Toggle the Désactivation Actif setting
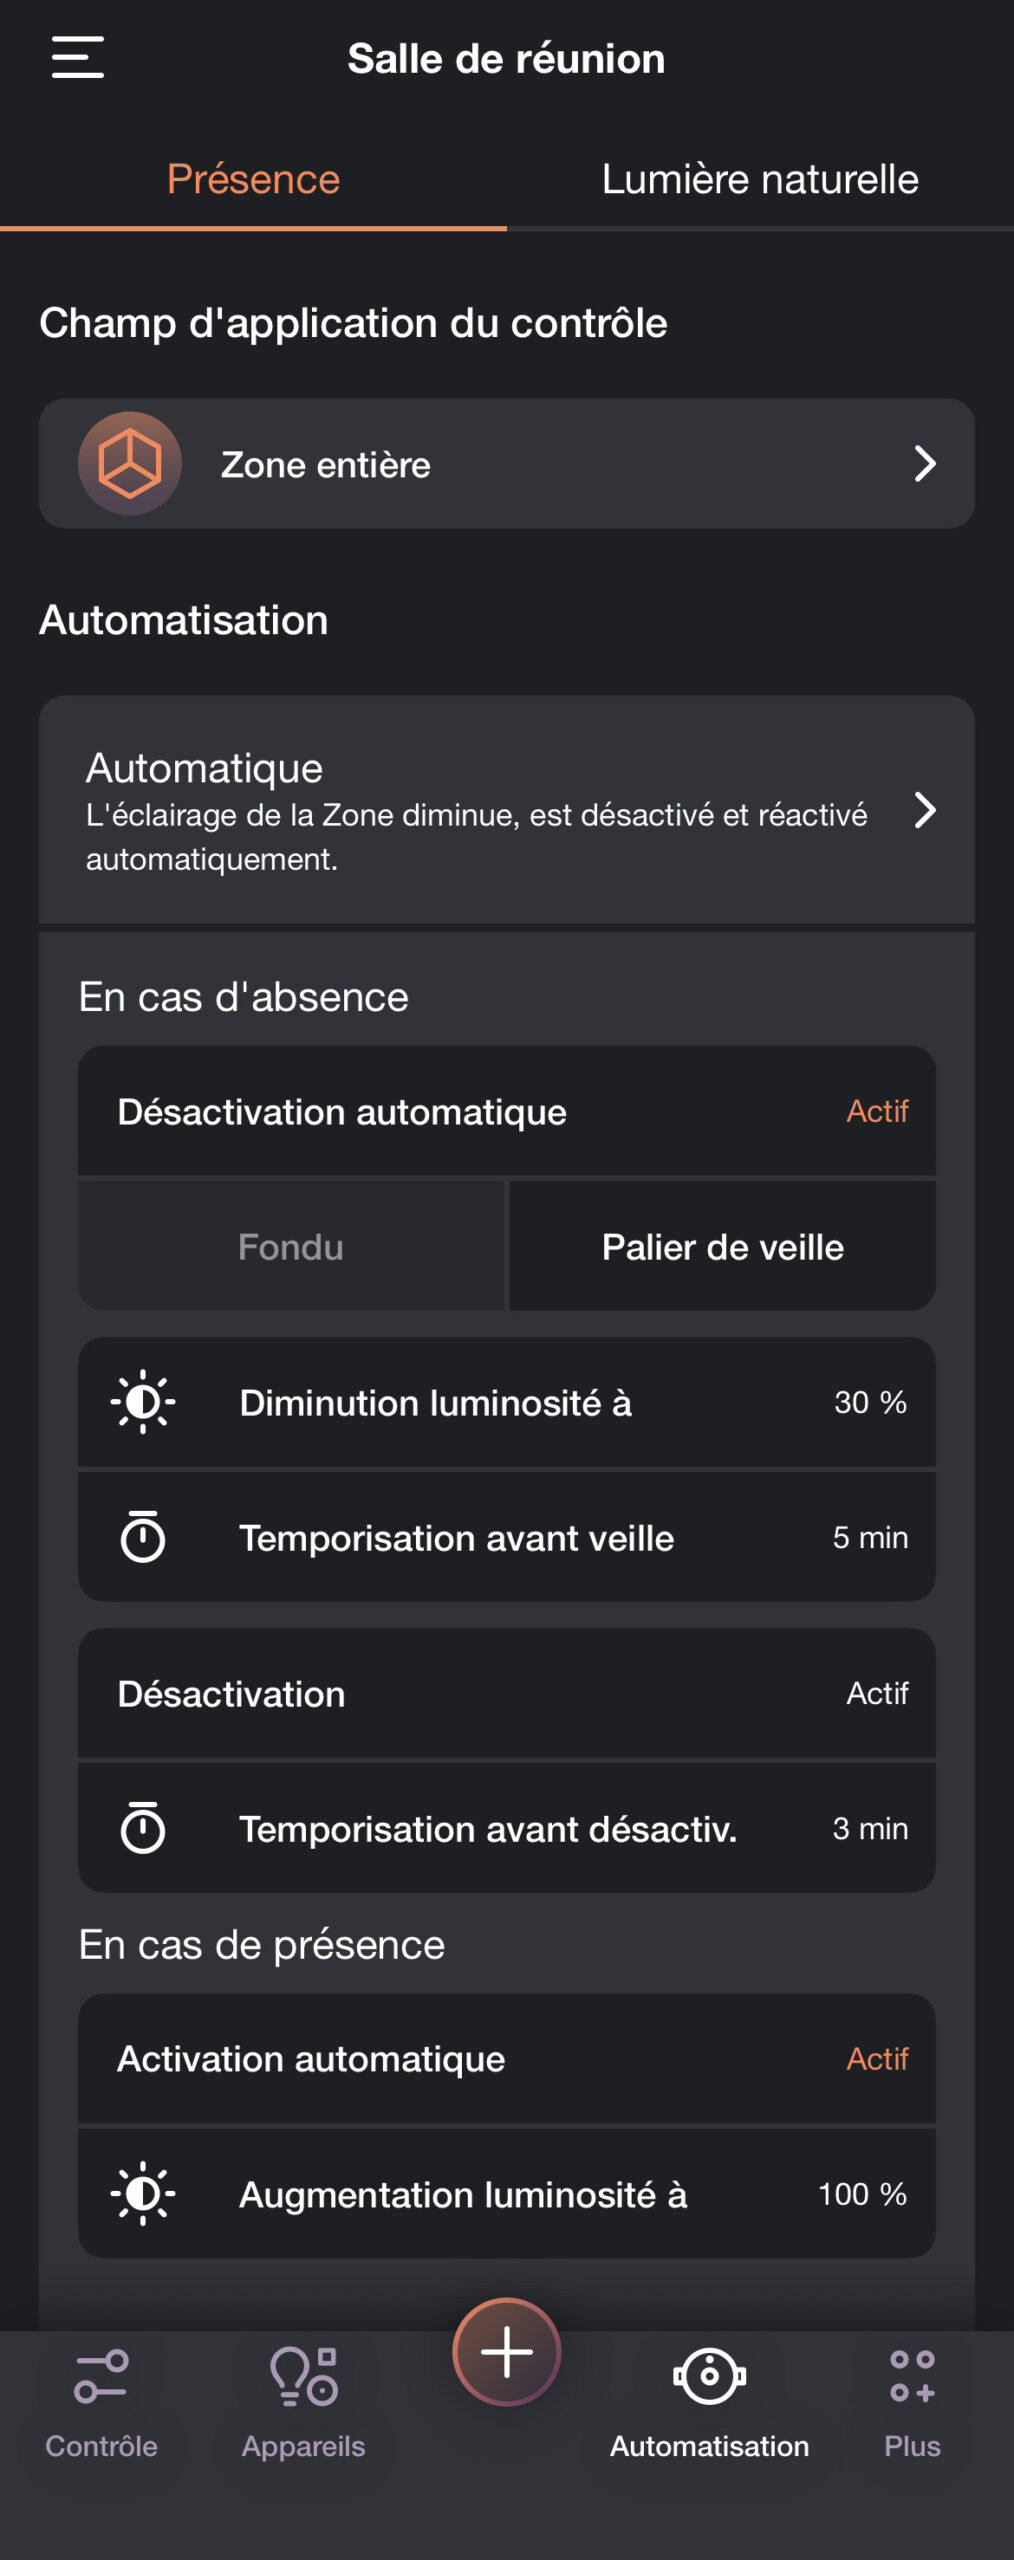Image resolution: width=1014 pixels, height=2560 pixels. pos(877,1693)
